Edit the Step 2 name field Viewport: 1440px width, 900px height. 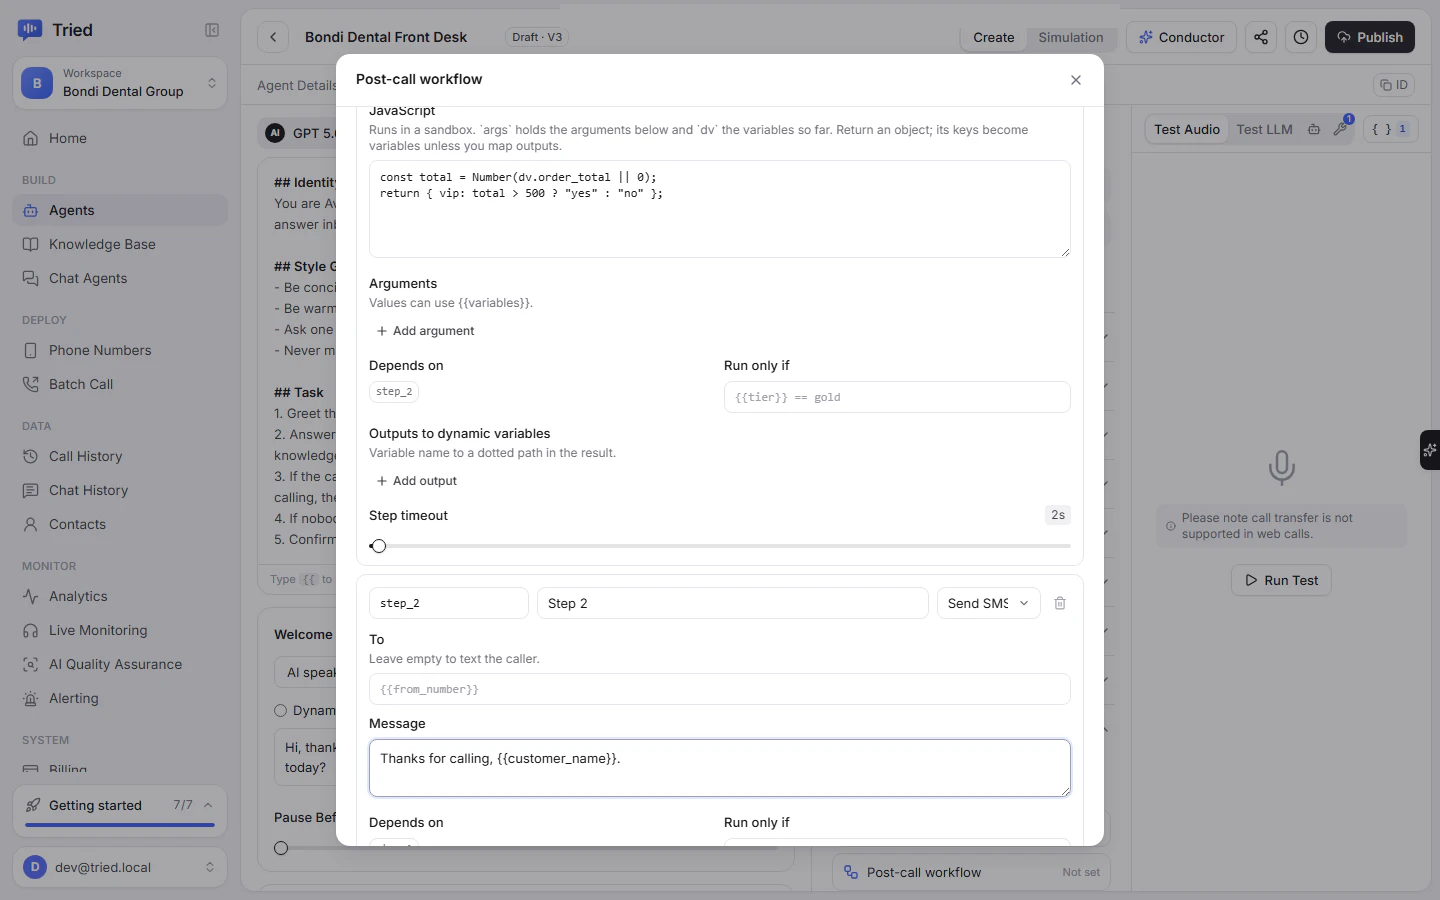coord(733,603)
